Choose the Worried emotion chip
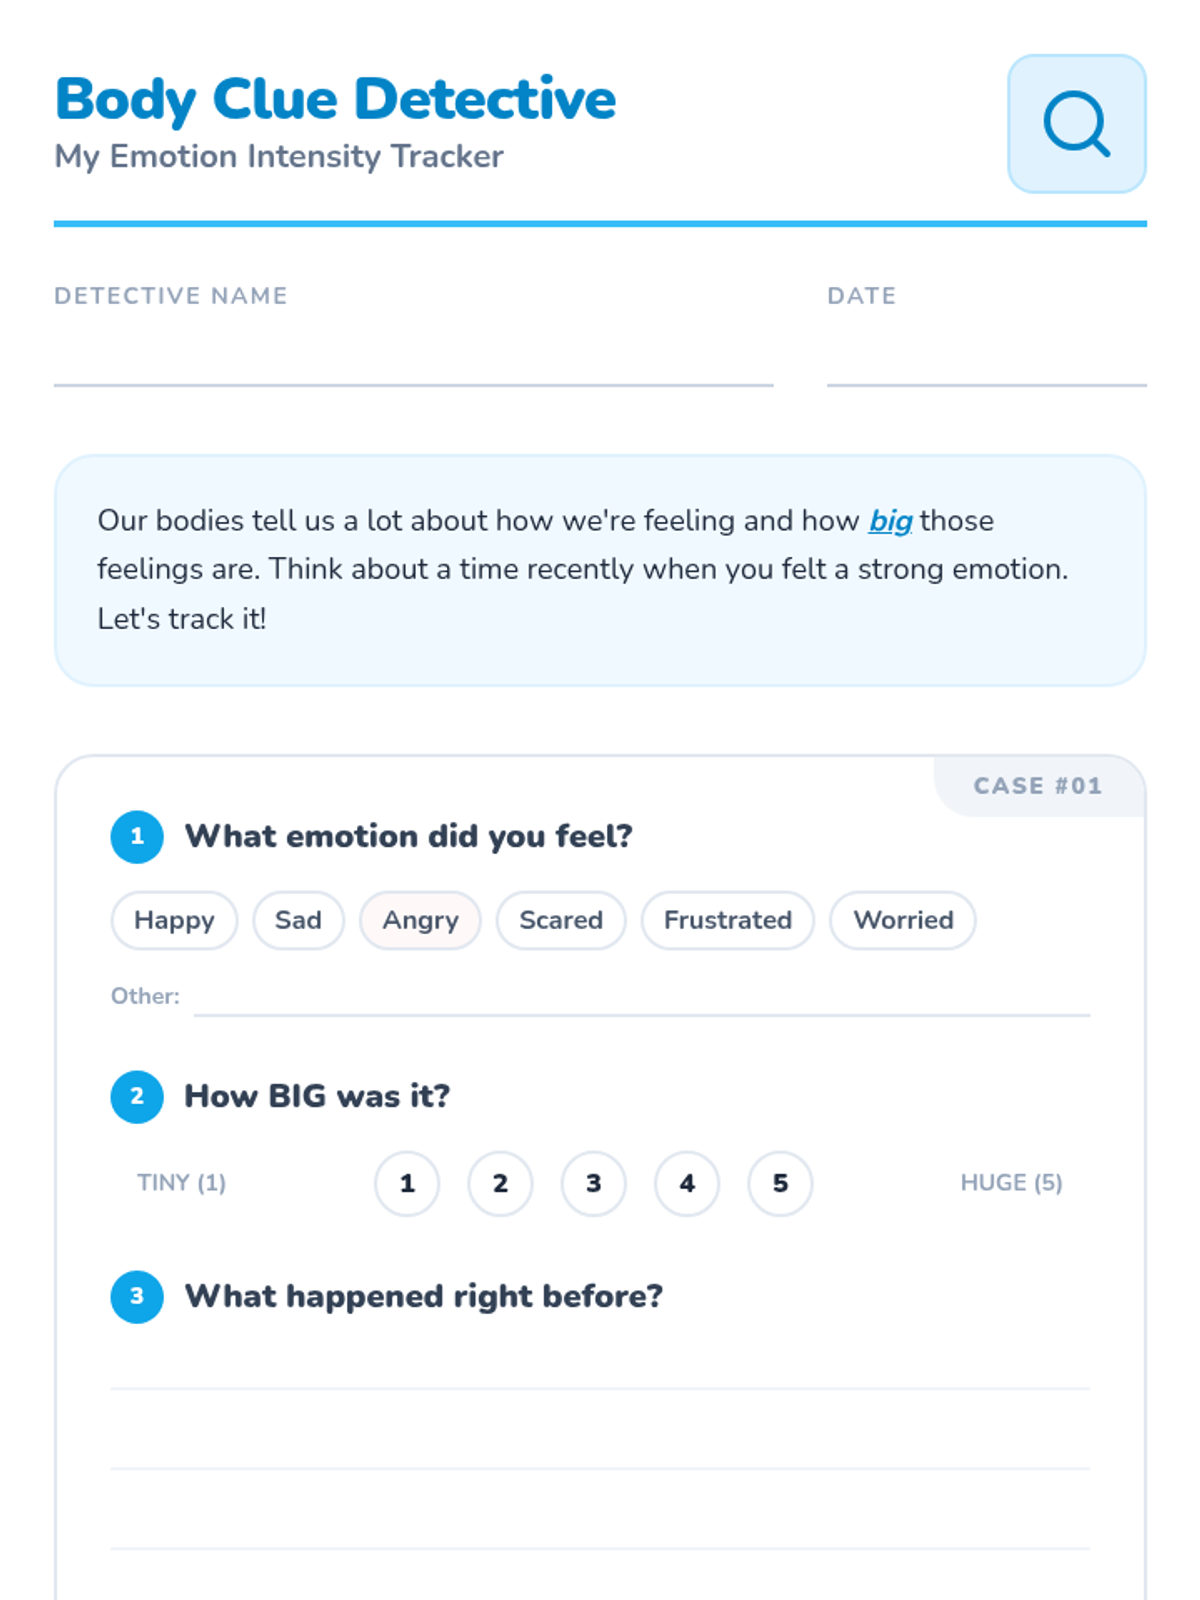The width and height of the screenshot is (1200, 1600). pyautogui.click(x=903, y=920)
